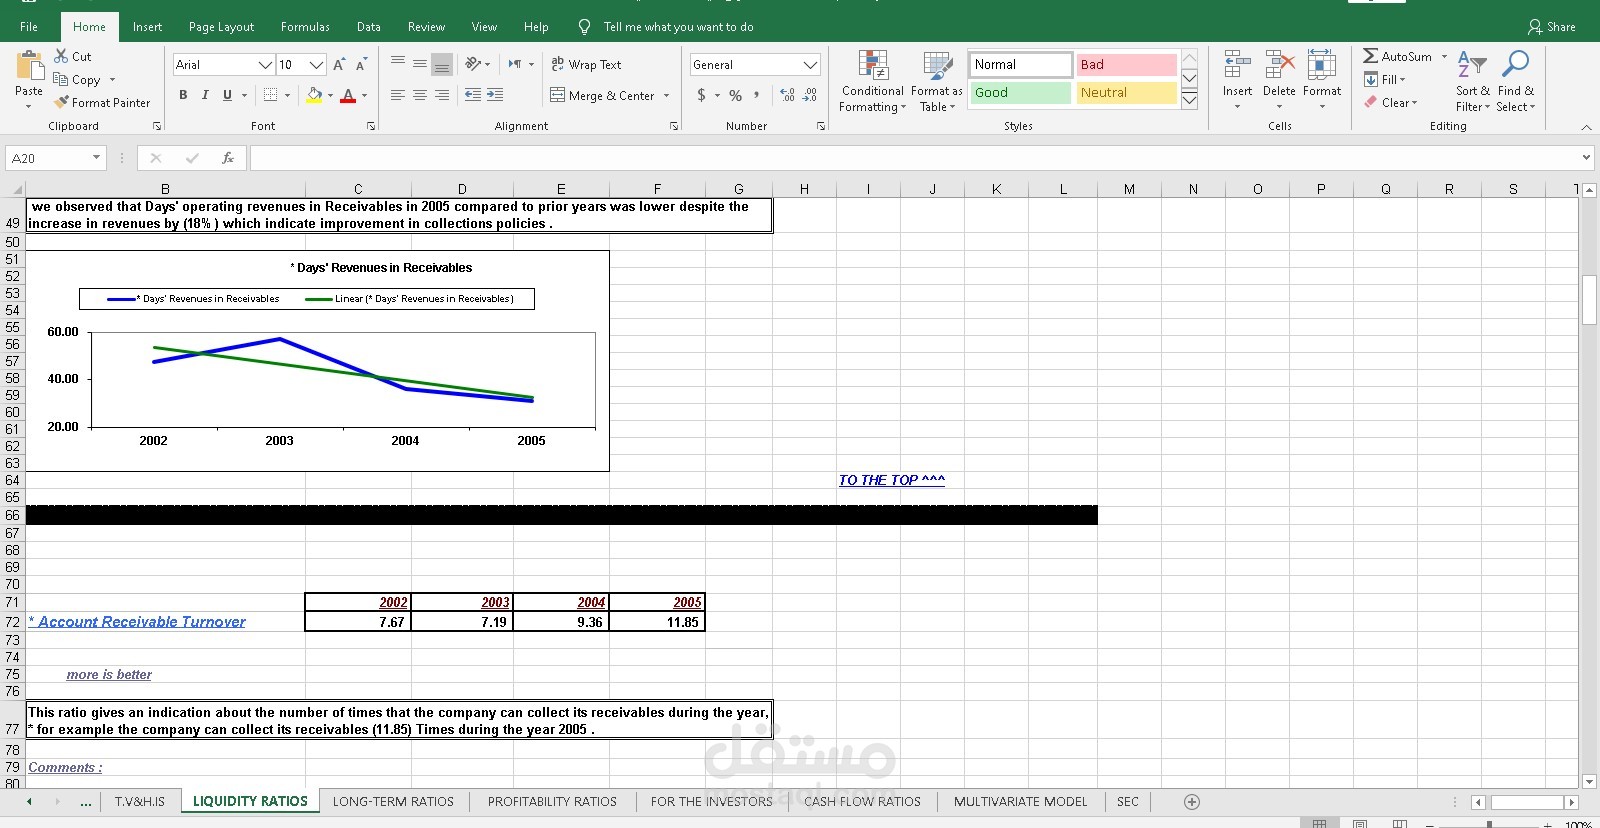Open Conditional Formatting

tap(873, 82)
